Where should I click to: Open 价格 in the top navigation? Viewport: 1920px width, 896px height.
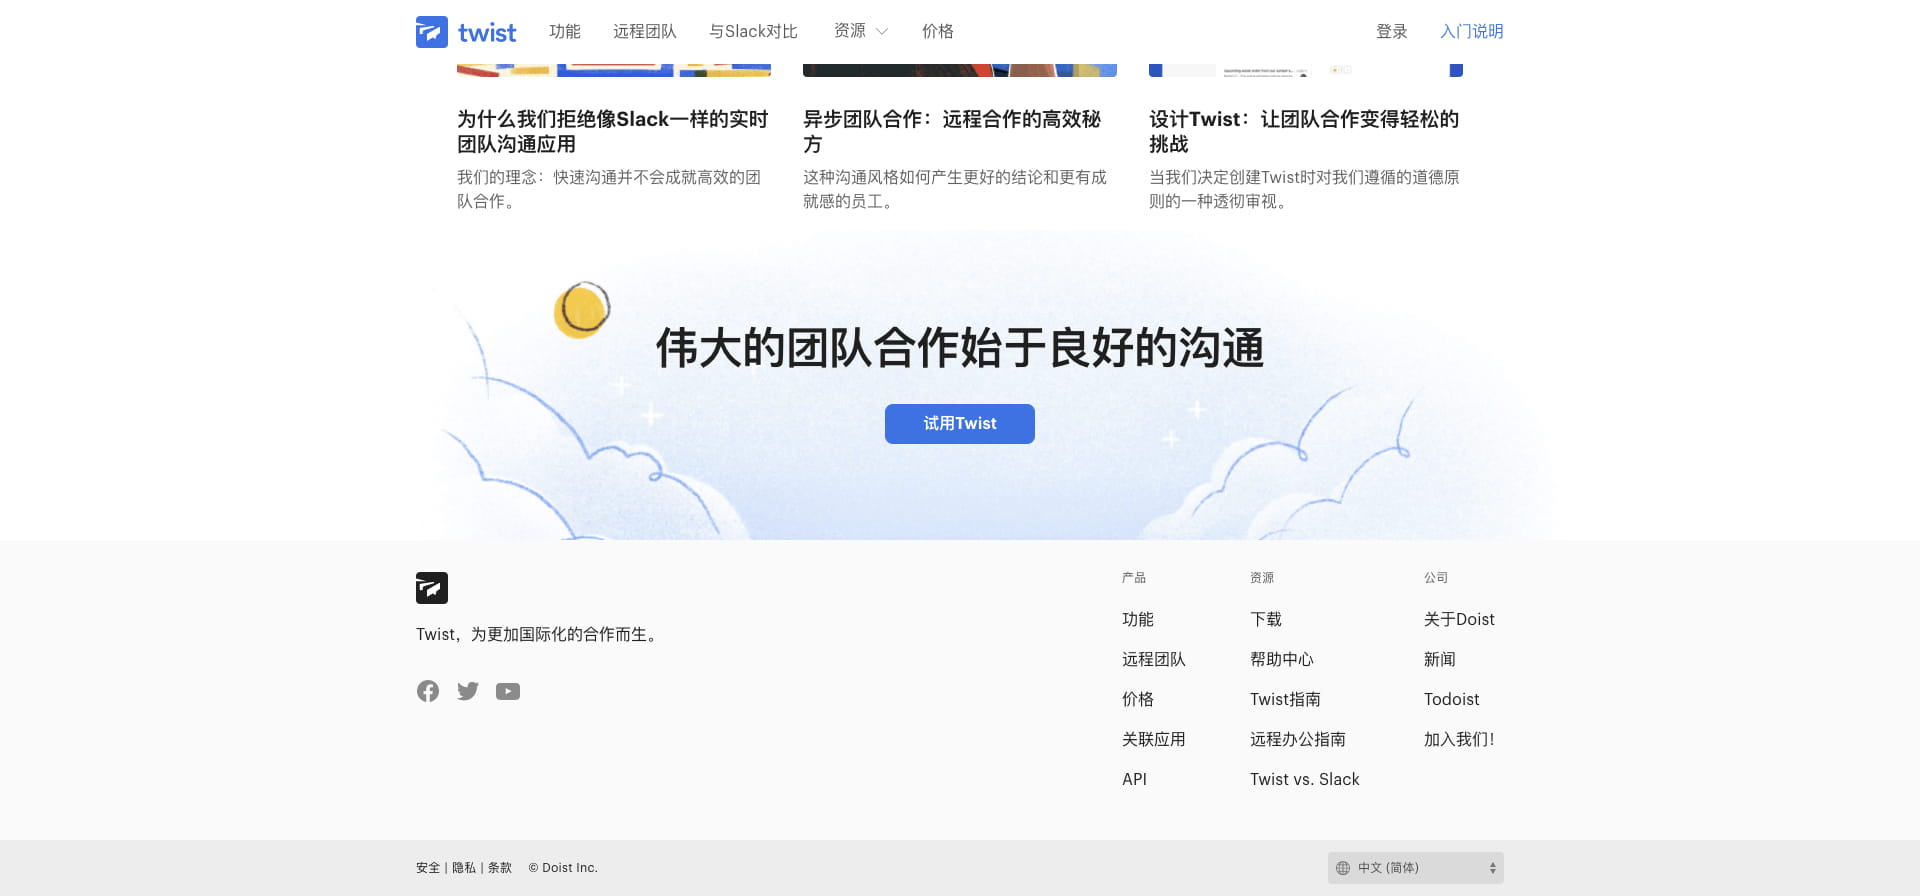point(938,32)
